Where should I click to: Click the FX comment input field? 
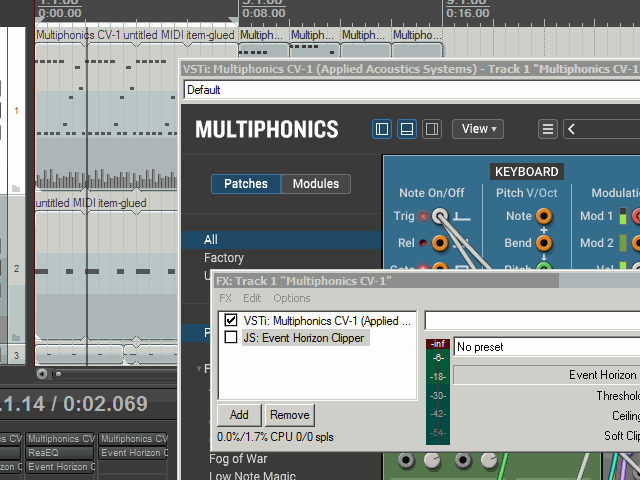(x=533, y=320)
